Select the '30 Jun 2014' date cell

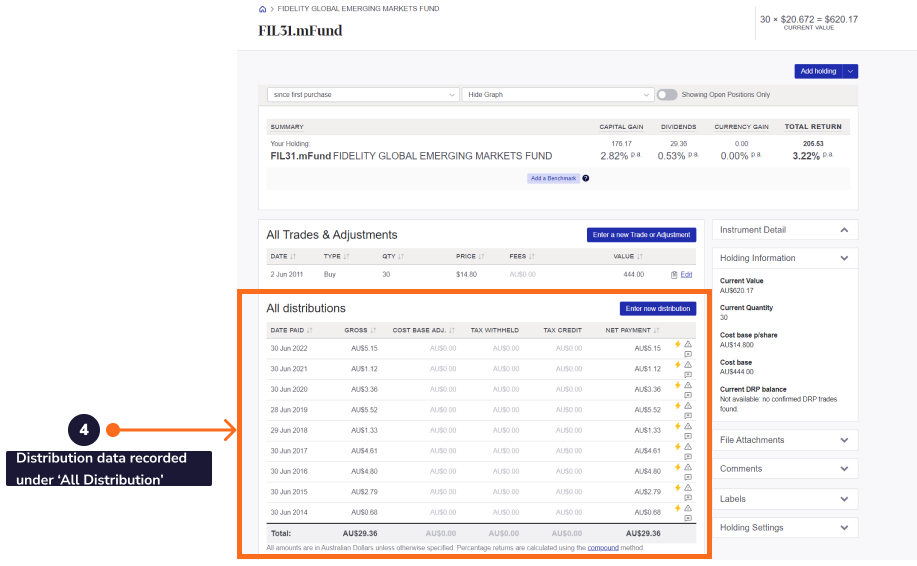(289, 512)
